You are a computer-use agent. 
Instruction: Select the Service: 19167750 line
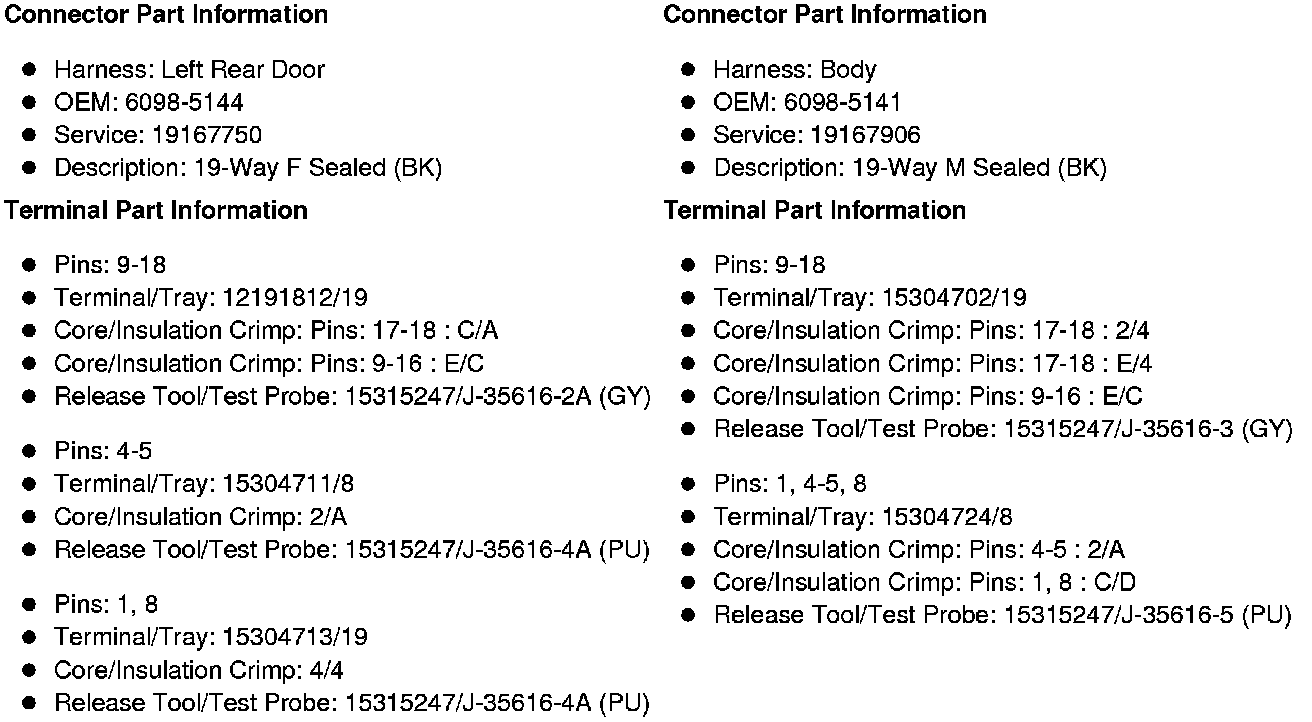pos(157,135)
